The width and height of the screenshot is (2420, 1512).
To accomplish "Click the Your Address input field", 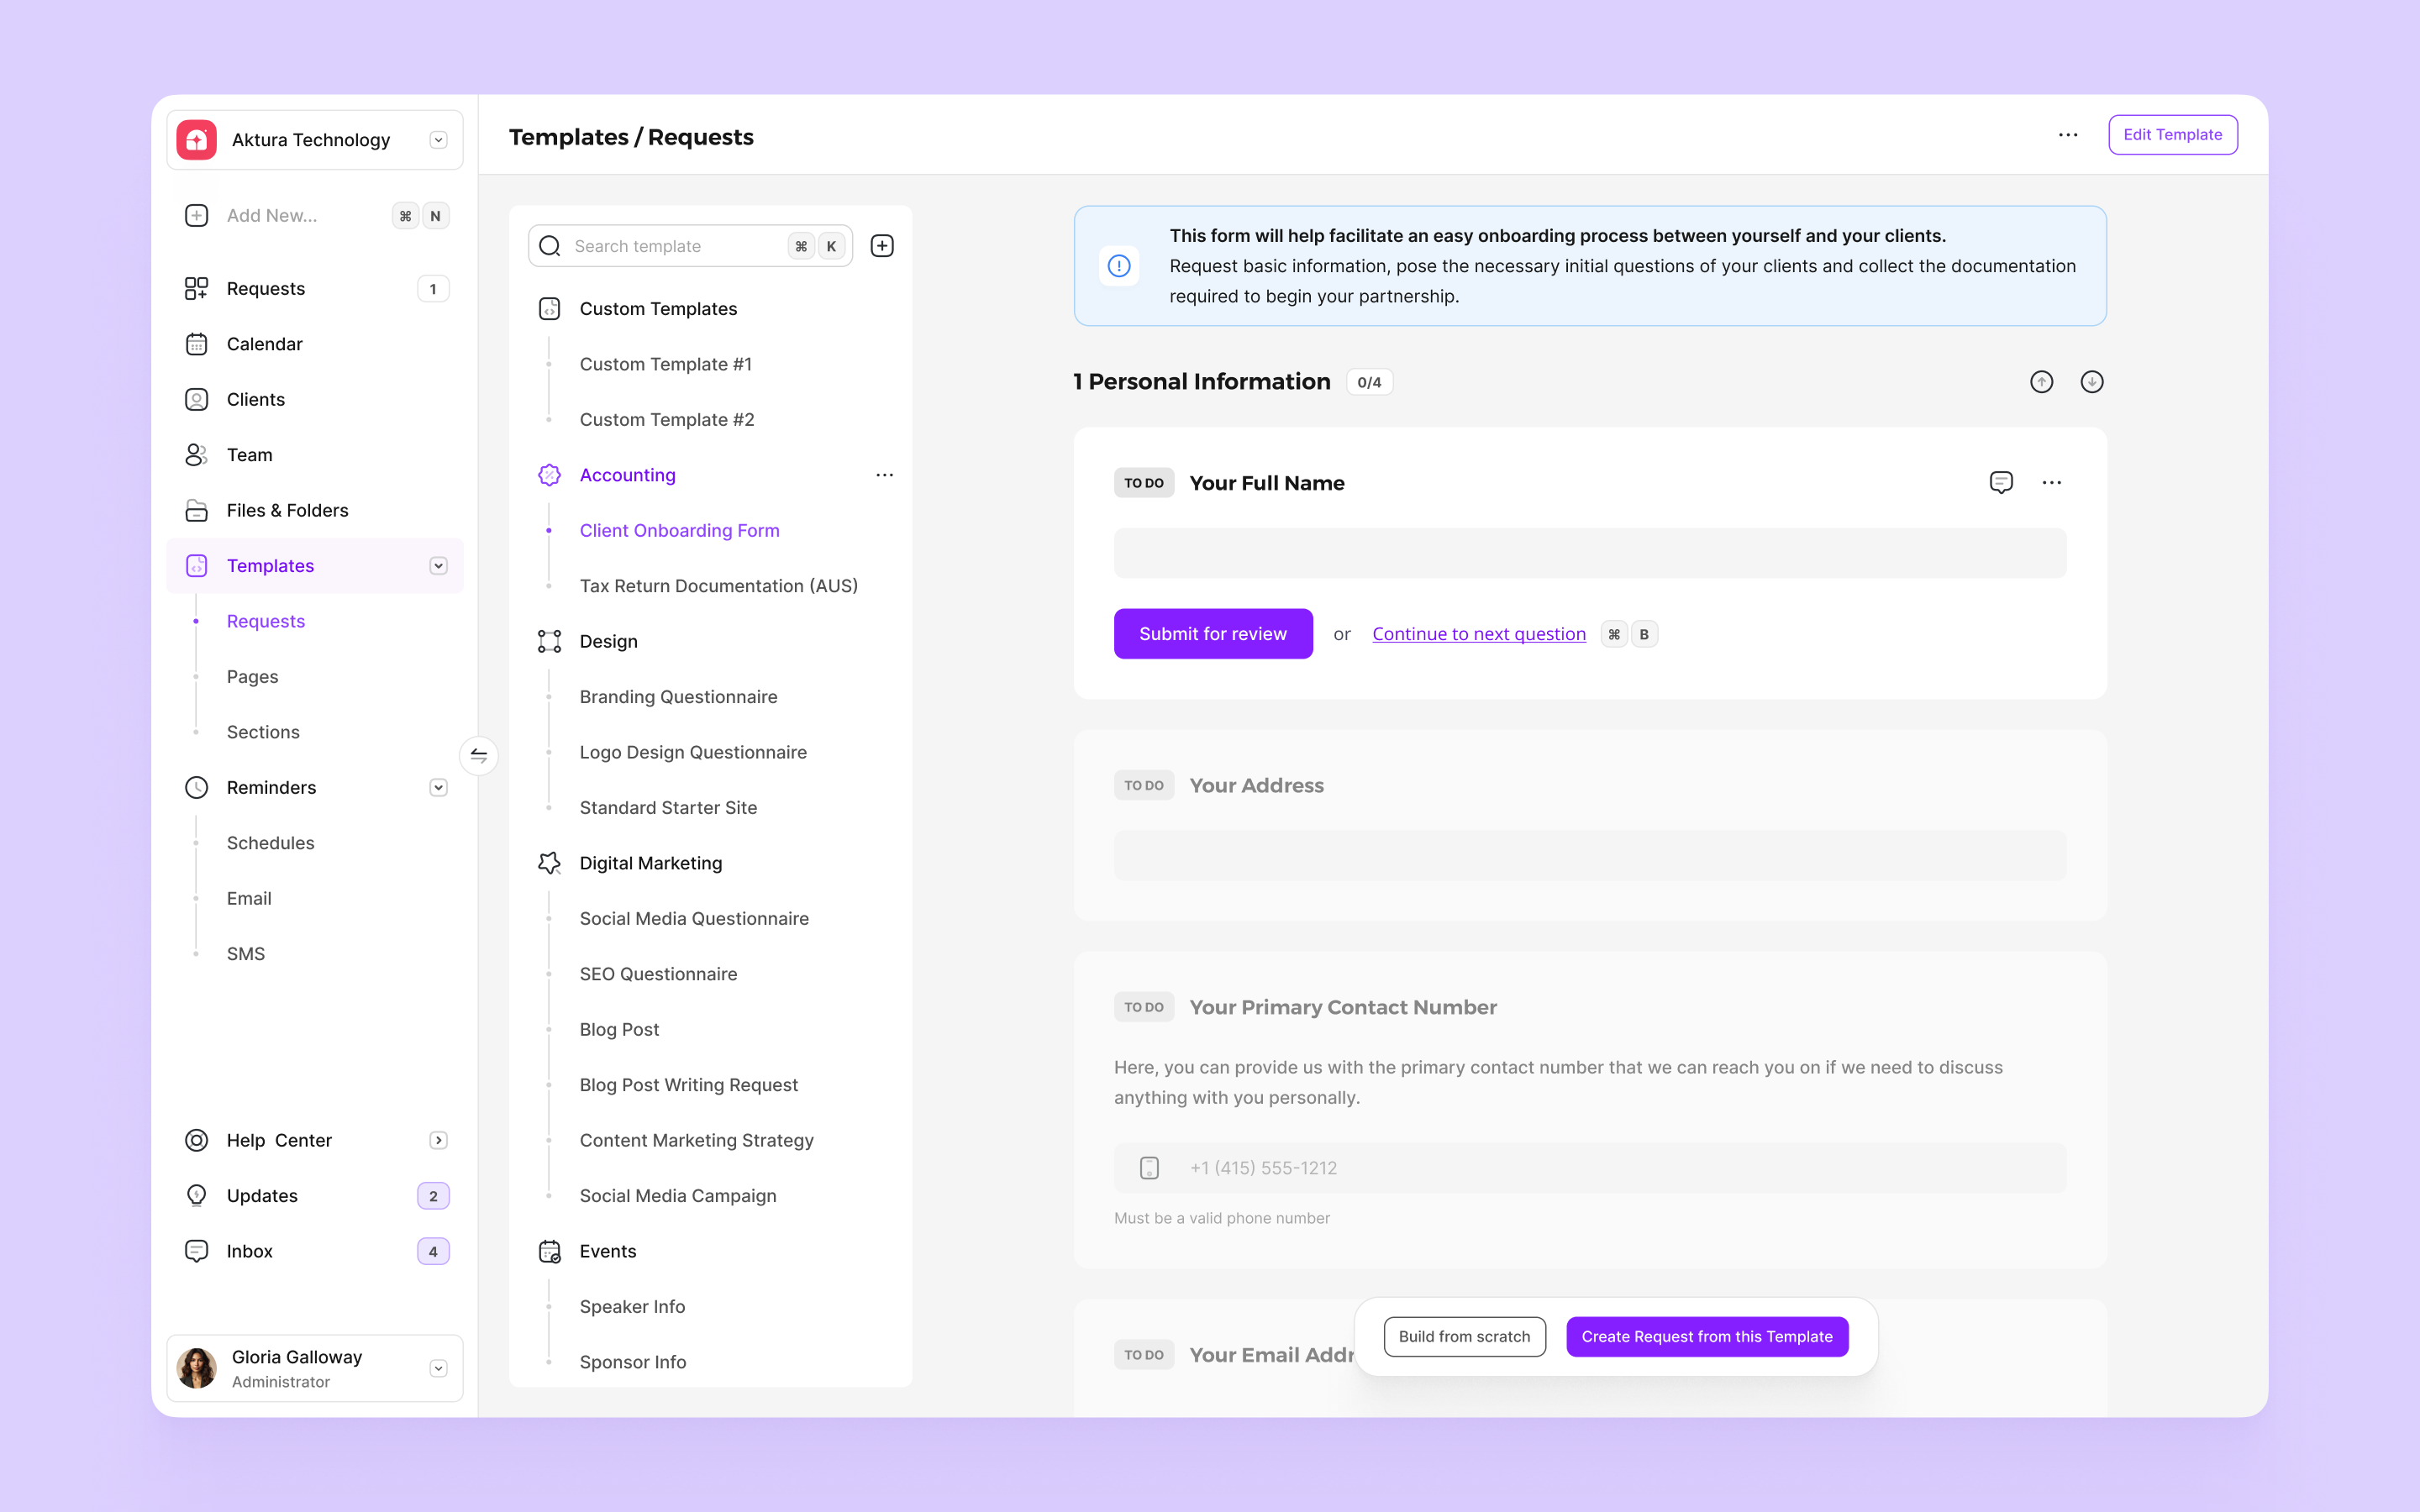I will pos(1590,856).
